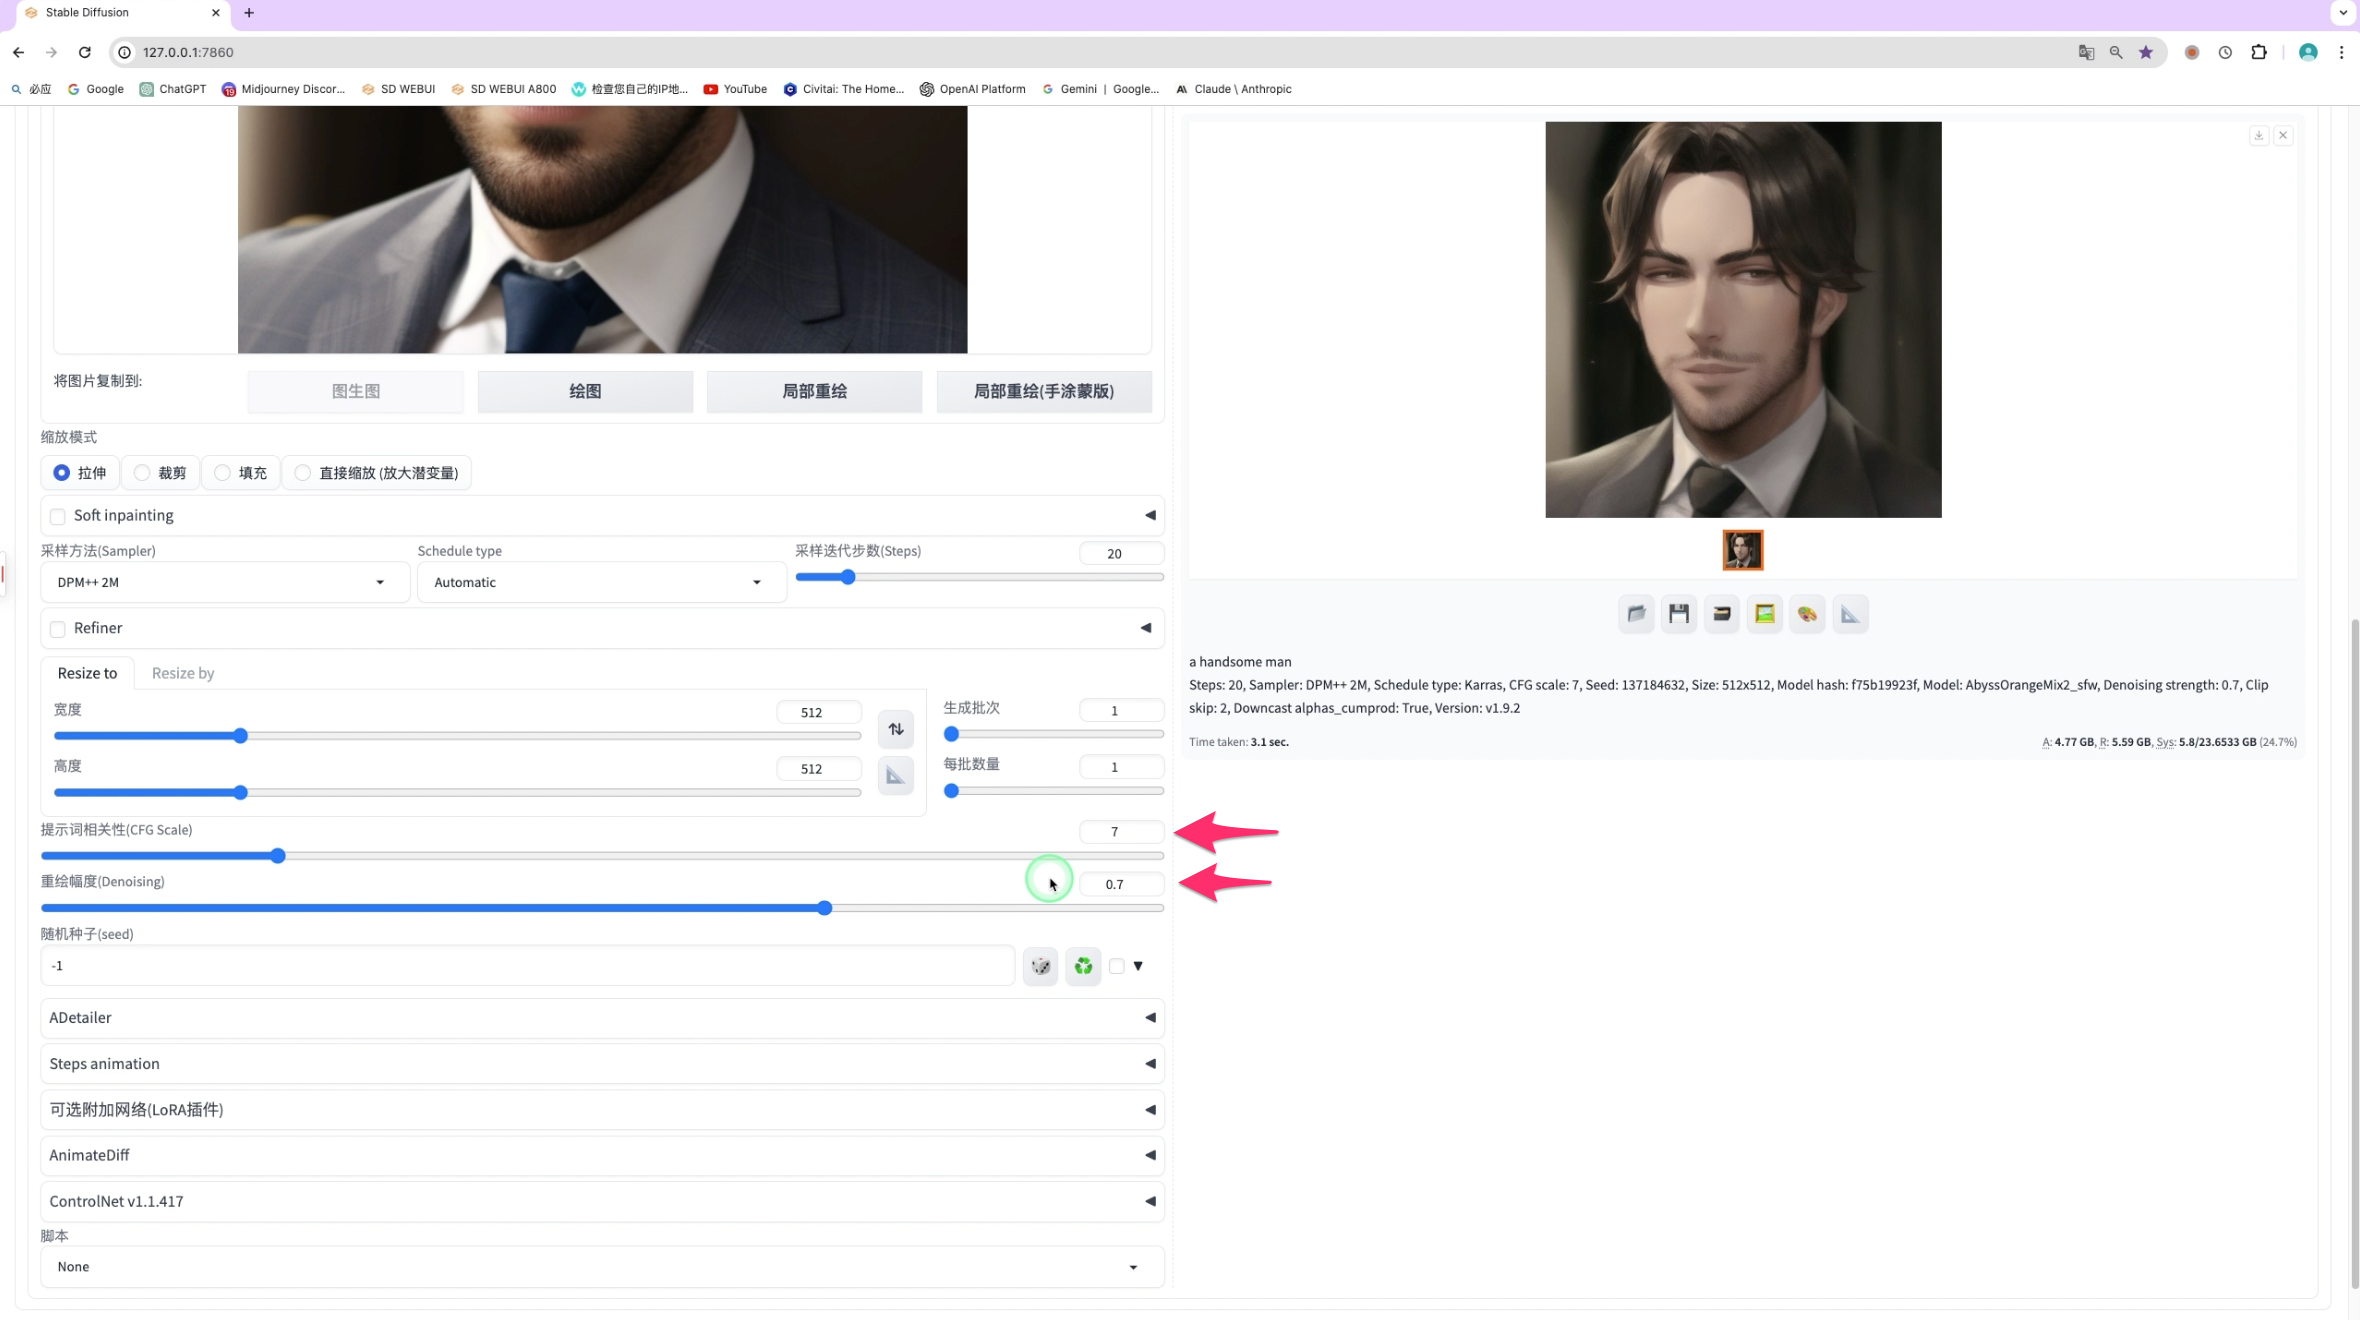Viewport: 2360px width, 1320px height.
Task: Open SD WEBUI A800 bookmark
Action: pyautogui.click(x=503, y=89)
